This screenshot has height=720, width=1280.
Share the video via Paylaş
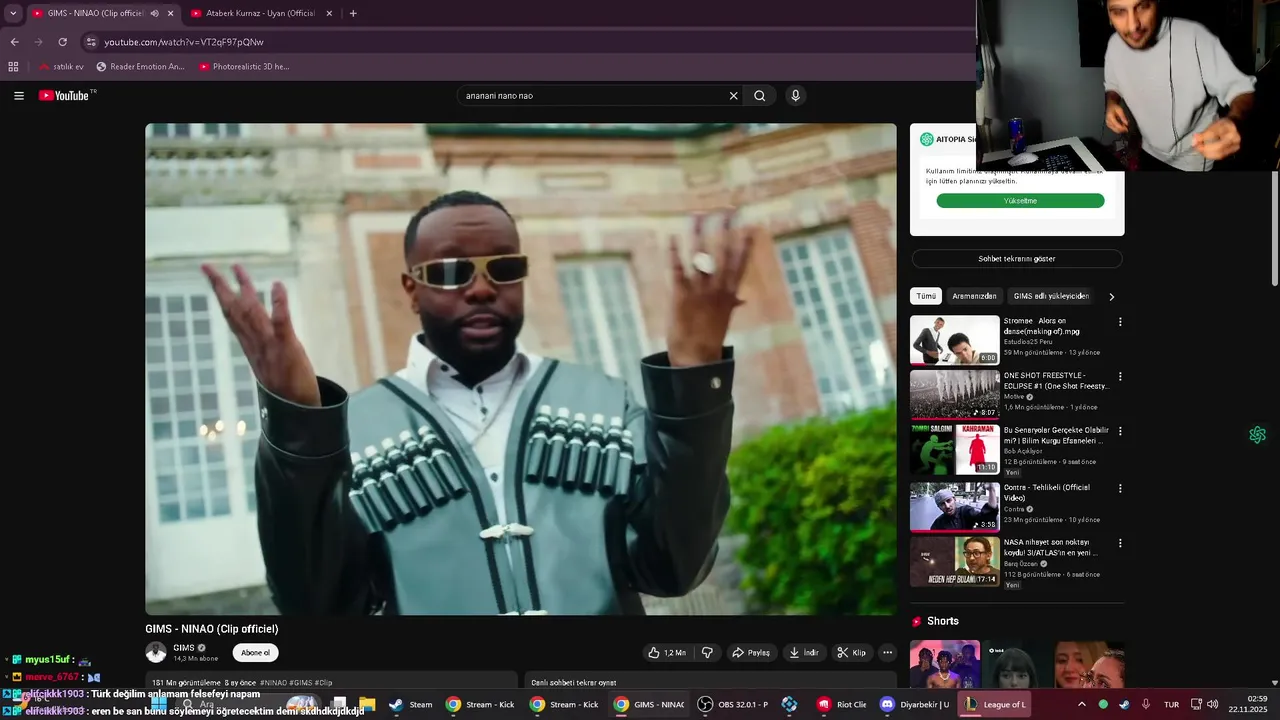tap(750, 653)
